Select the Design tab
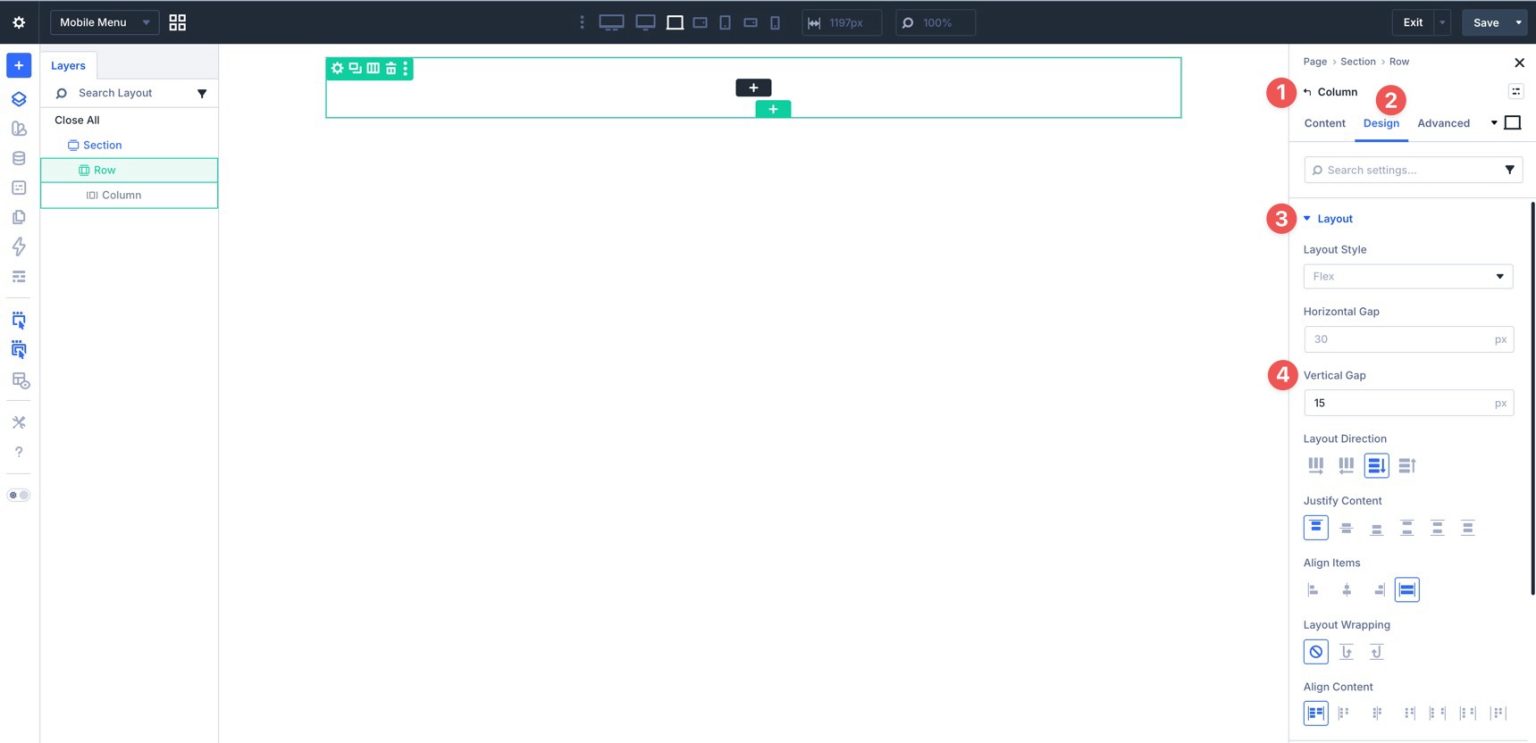This screenshot has width=1536, height=743. pyautogui.click(x=1381, y=123)
